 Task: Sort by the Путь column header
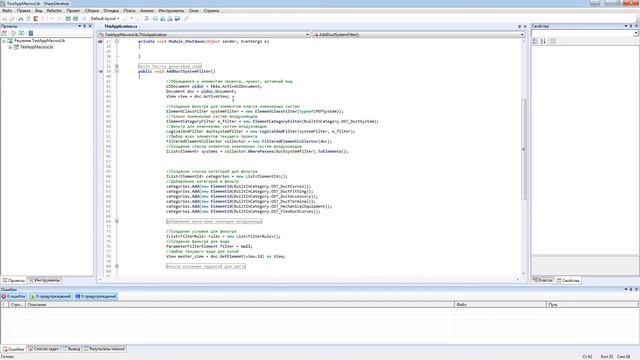point(592,304)
